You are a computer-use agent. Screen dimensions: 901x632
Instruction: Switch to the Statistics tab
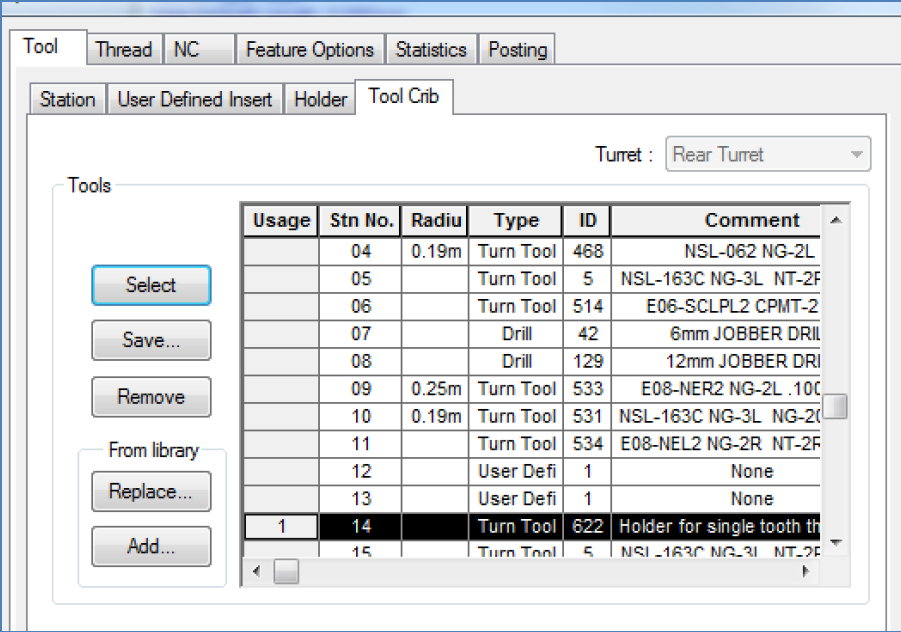tap(430, 49)
